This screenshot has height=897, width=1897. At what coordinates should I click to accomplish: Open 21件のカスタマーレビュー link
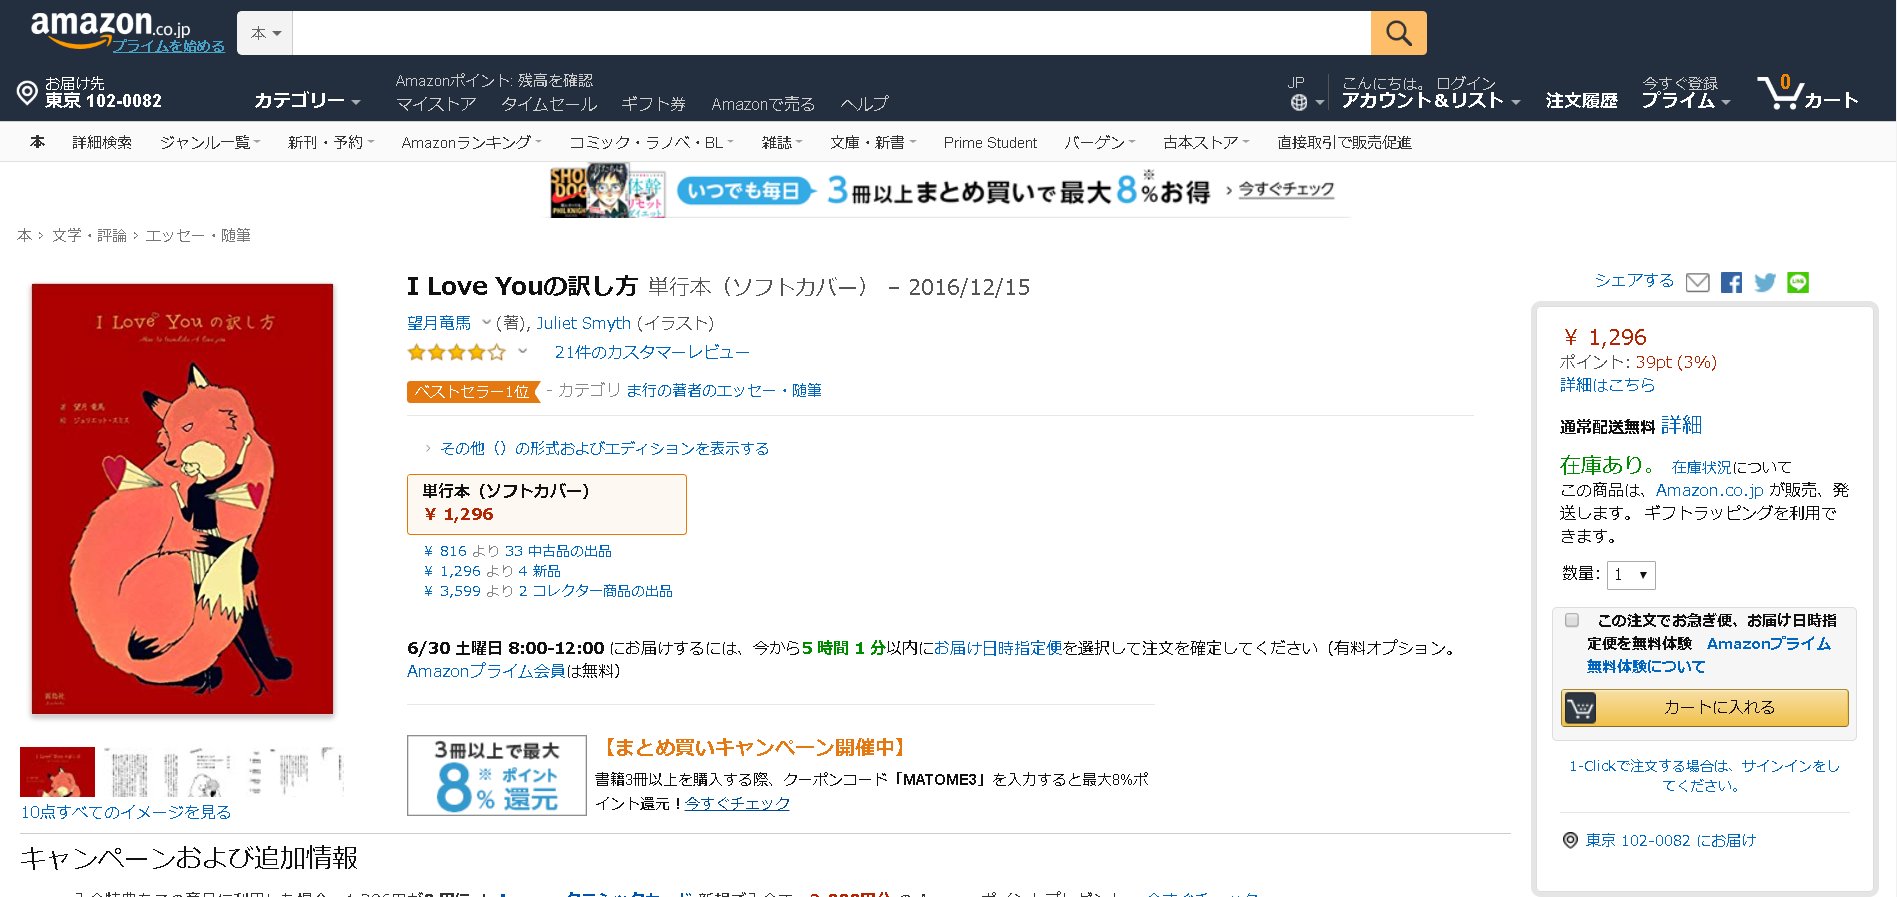652,352
